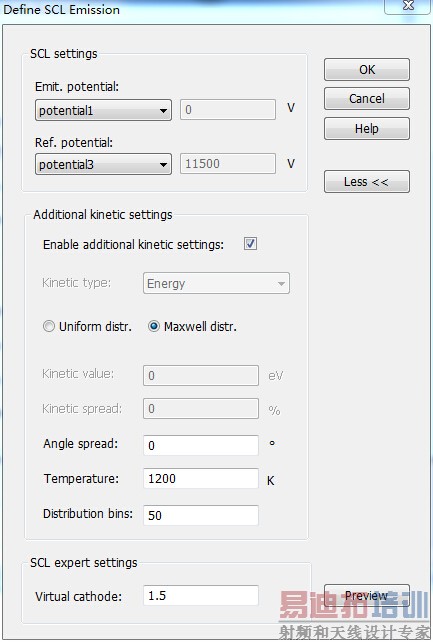Click the Virtual cathode value field
The image size is (433, 642).
point(201,595)
